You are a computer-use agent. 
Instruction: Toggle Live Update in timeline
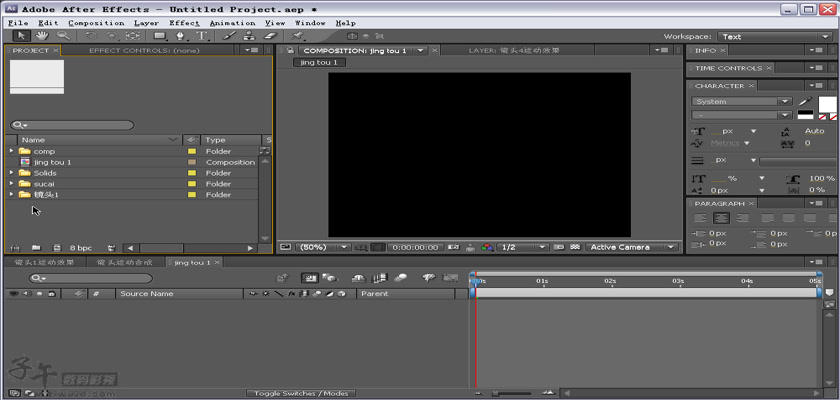click(x=309, y=278)
